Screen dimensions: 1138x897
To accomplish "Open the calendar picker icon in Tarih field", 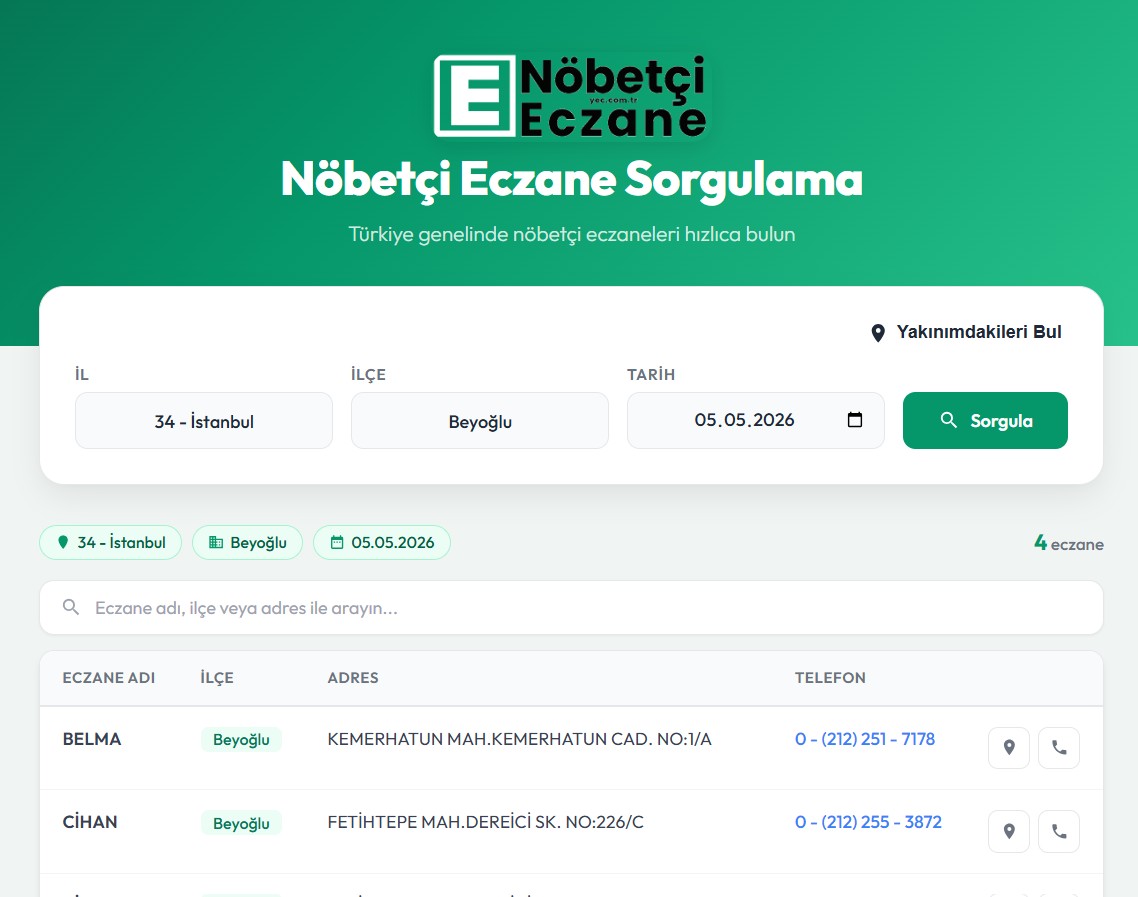I will tap(855, 419).
